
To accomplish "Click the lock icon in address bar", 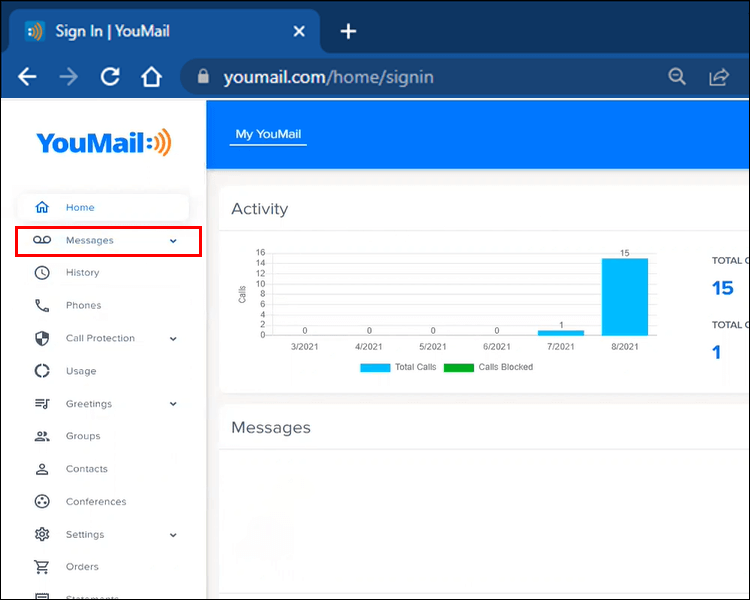I will pyautogui.click(x=203, y=76).
